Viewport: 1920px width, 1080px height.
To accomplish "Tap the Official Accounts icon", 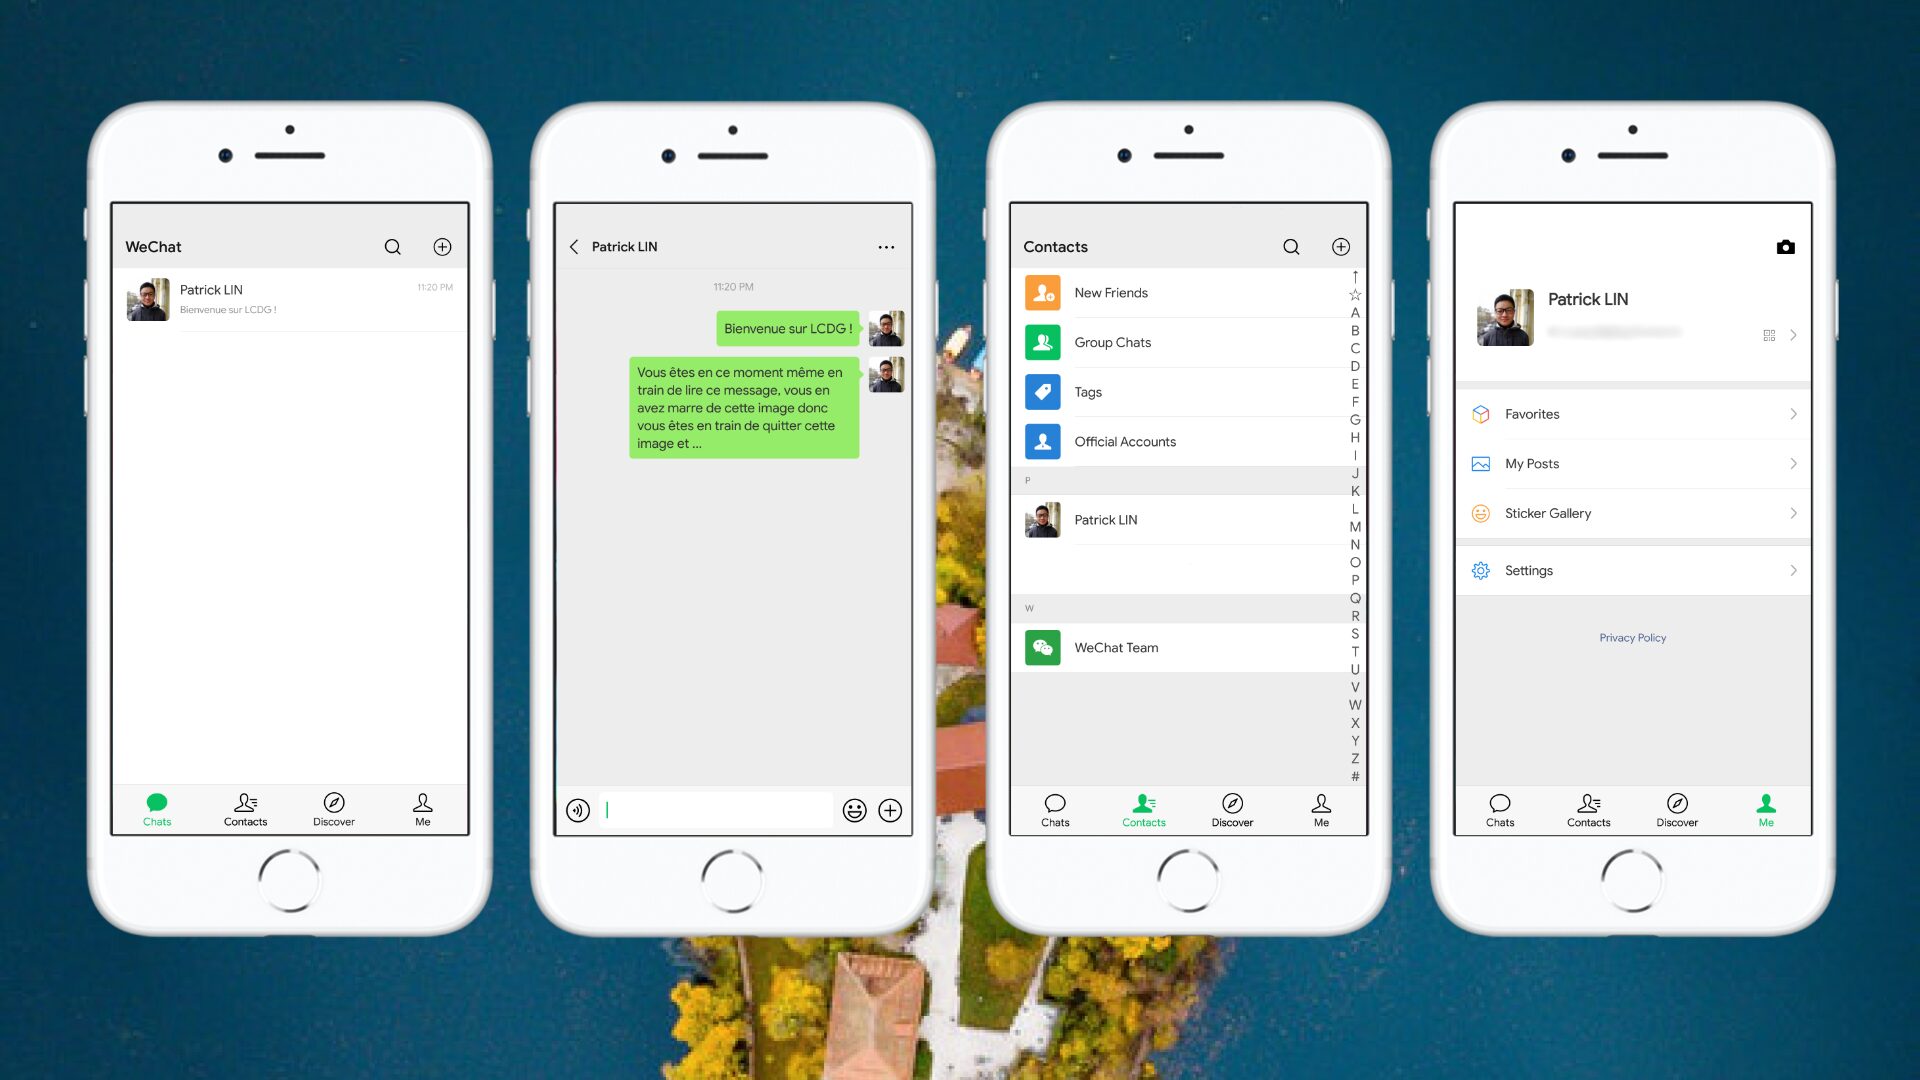I will (1043, 440).
